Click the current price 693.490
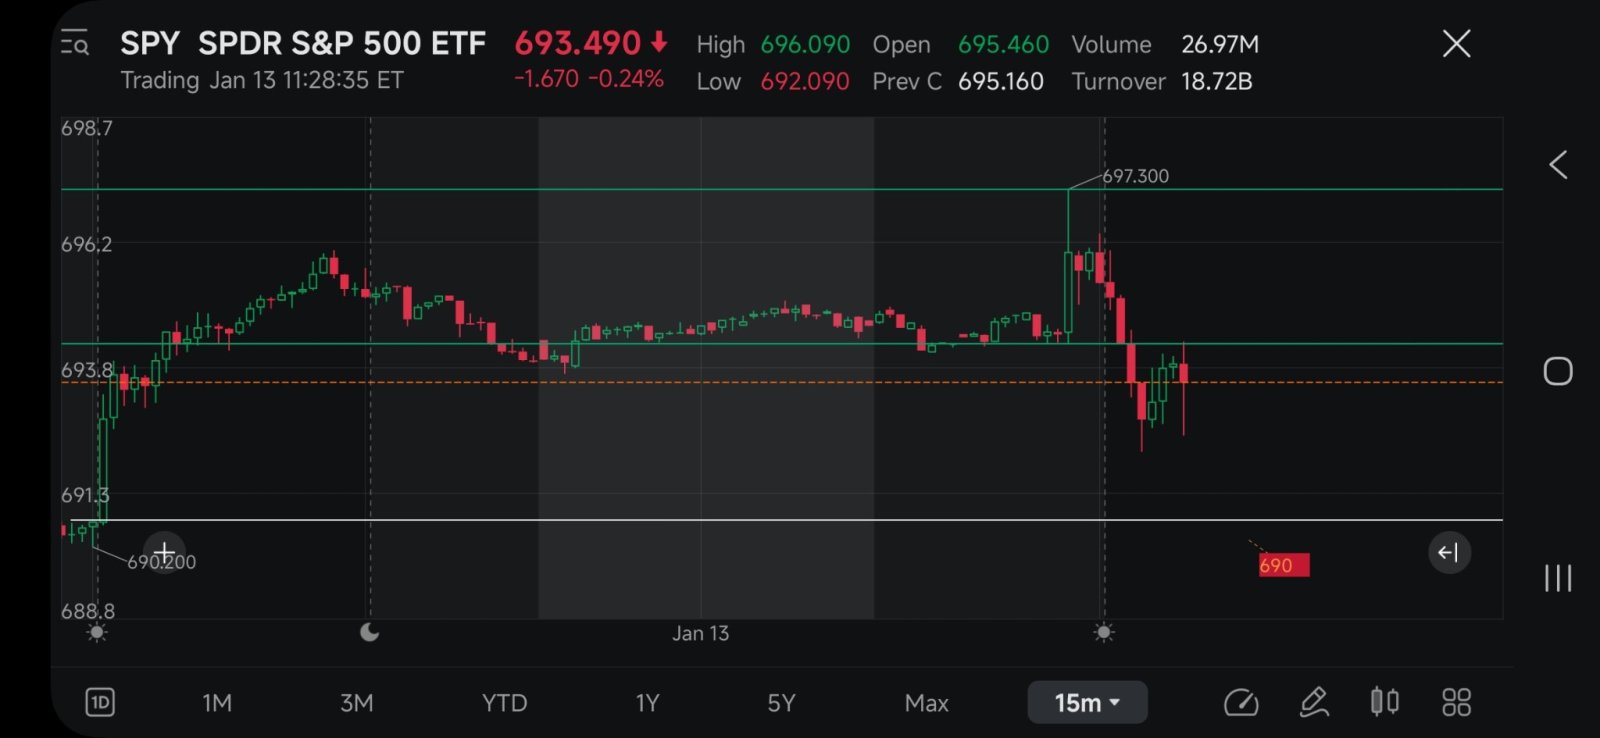Viewport: 1600px width, 738px height. (x=577, y=43)
